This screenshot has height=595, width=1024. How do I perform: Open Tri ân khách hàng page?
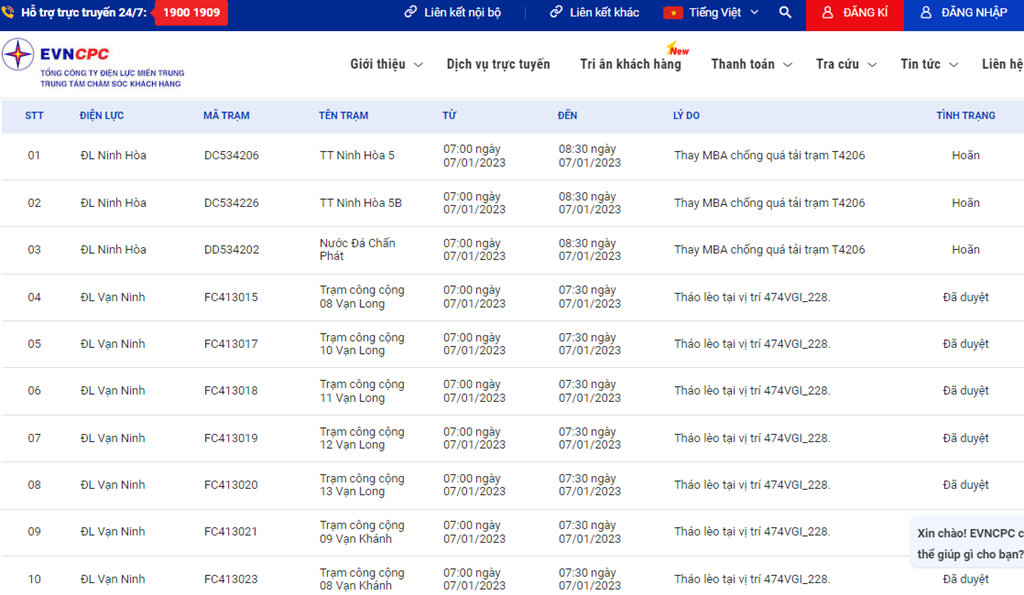[630, 64]
